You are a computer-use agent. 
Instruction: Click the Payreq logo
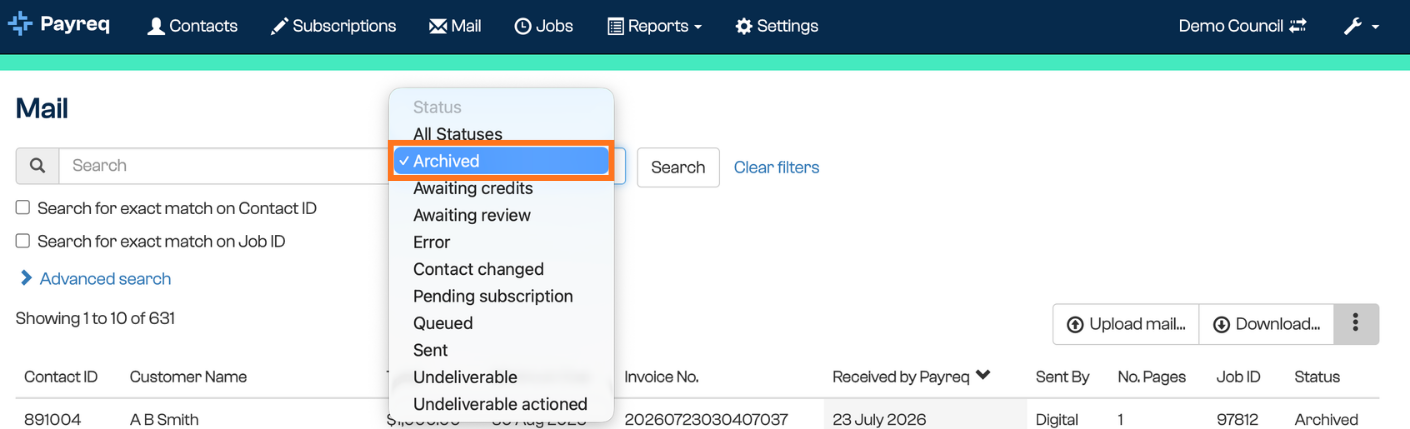pyautogui.click(x=59, y=26)
